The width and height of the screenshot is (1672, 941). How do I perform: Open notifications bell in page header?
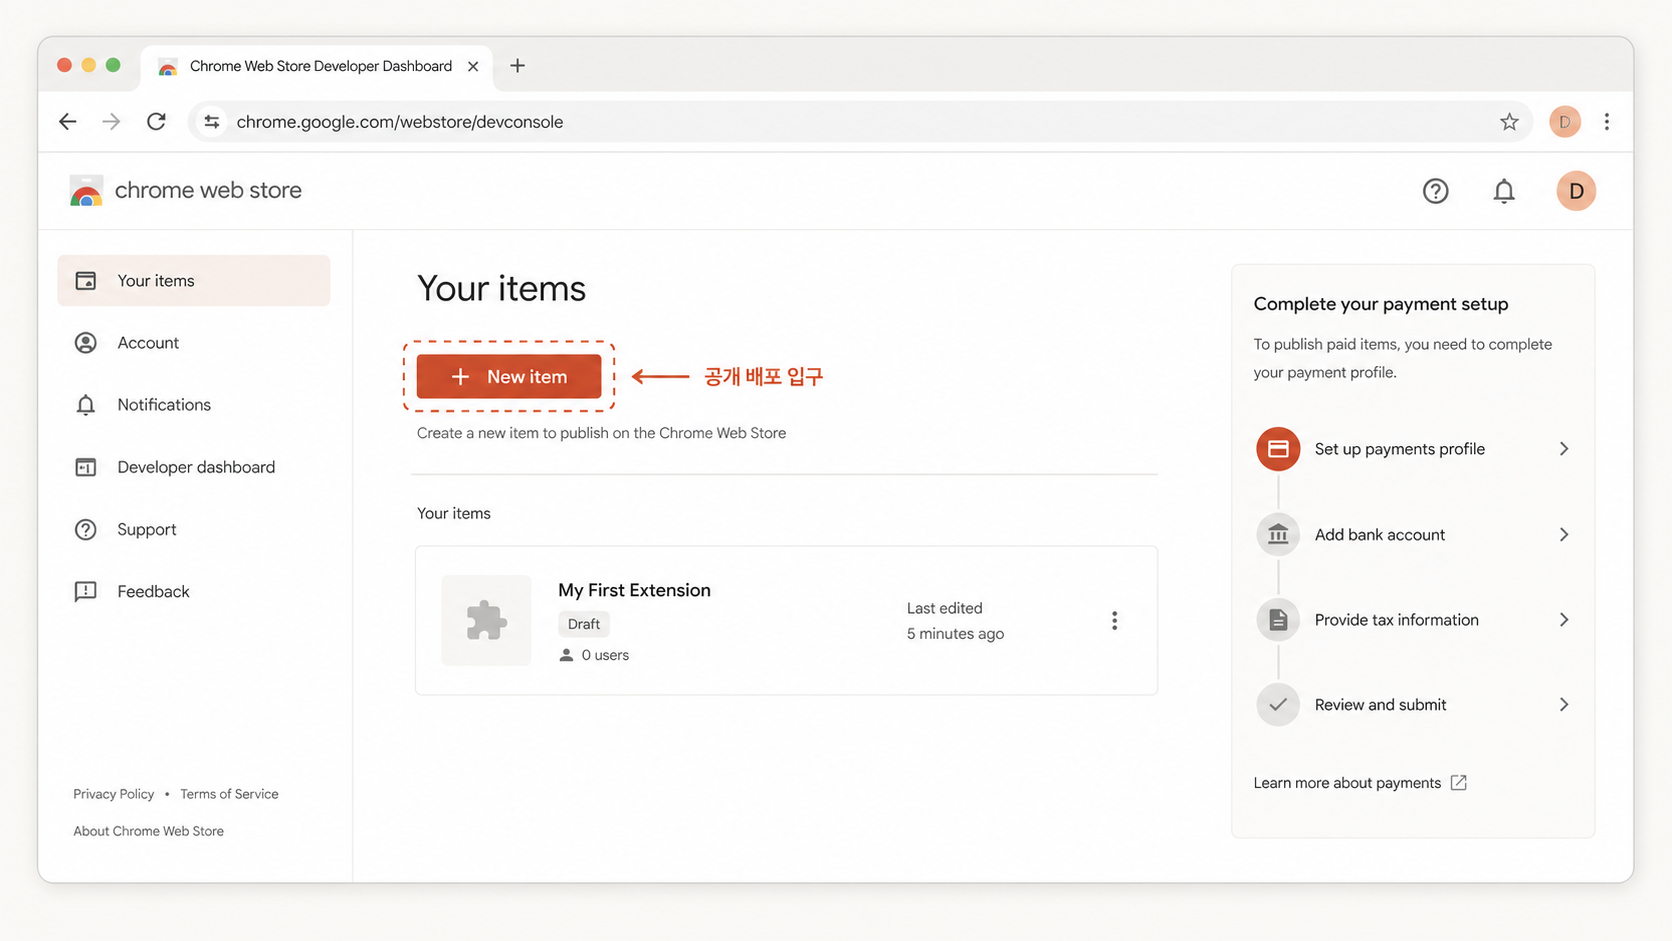[x=1504, y=191]
